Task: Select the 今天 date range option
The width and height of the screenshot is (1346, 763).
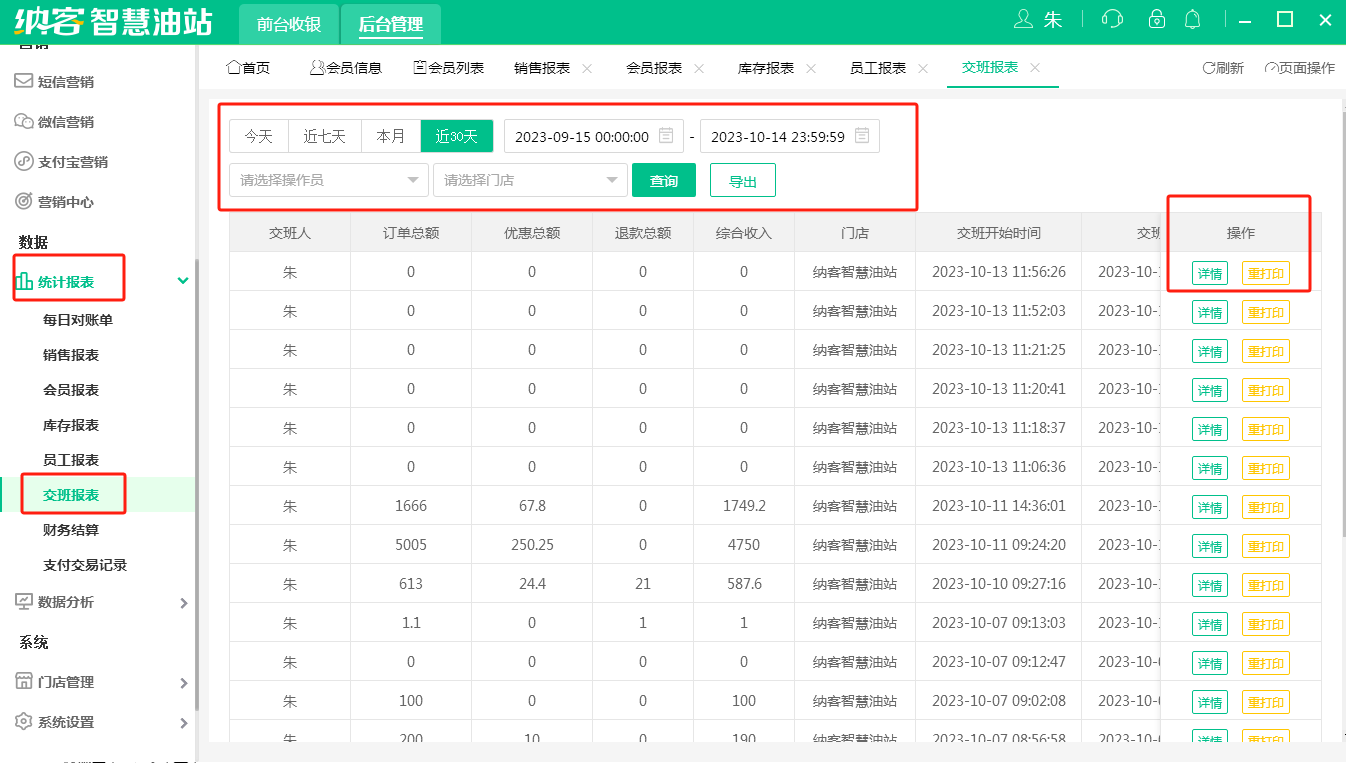Action: (259, 136)
